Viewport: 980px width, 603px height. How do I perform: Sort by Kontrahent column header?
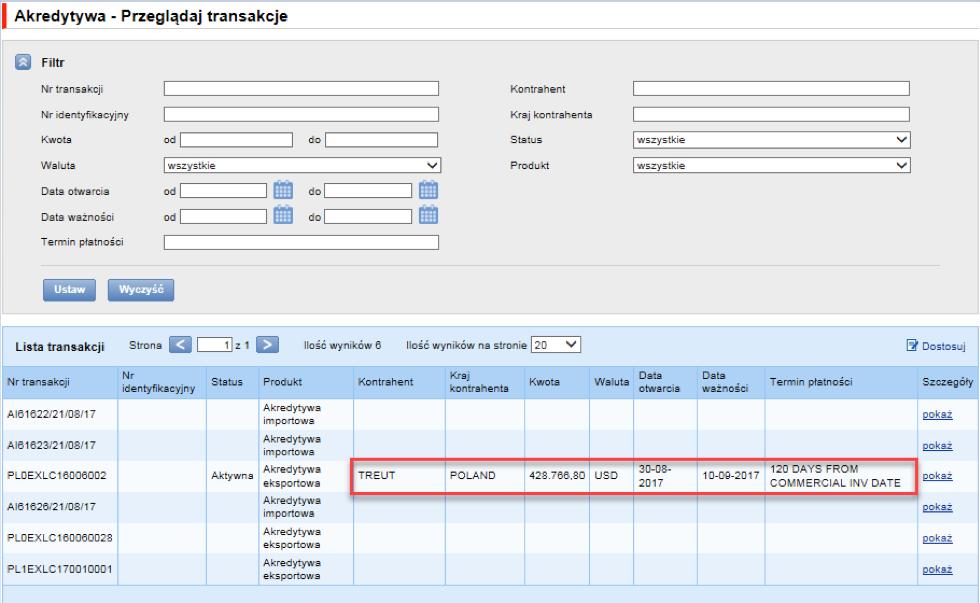click(x=386, y=382)
